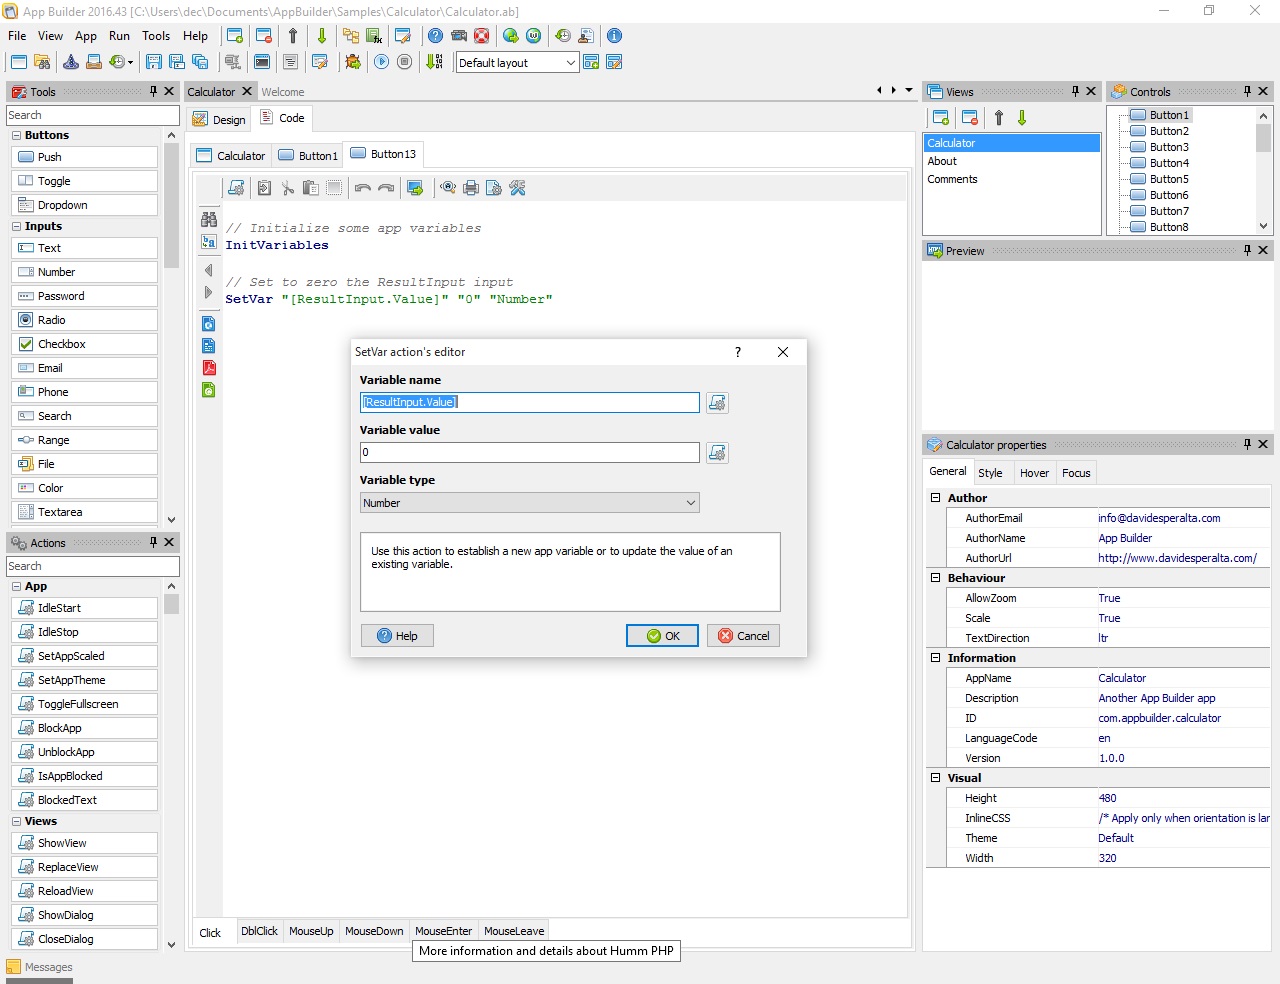Click the red lifebuoy icon in top toolbar
The width and height of the screenshot is (1280, 984).
point(482,36)
